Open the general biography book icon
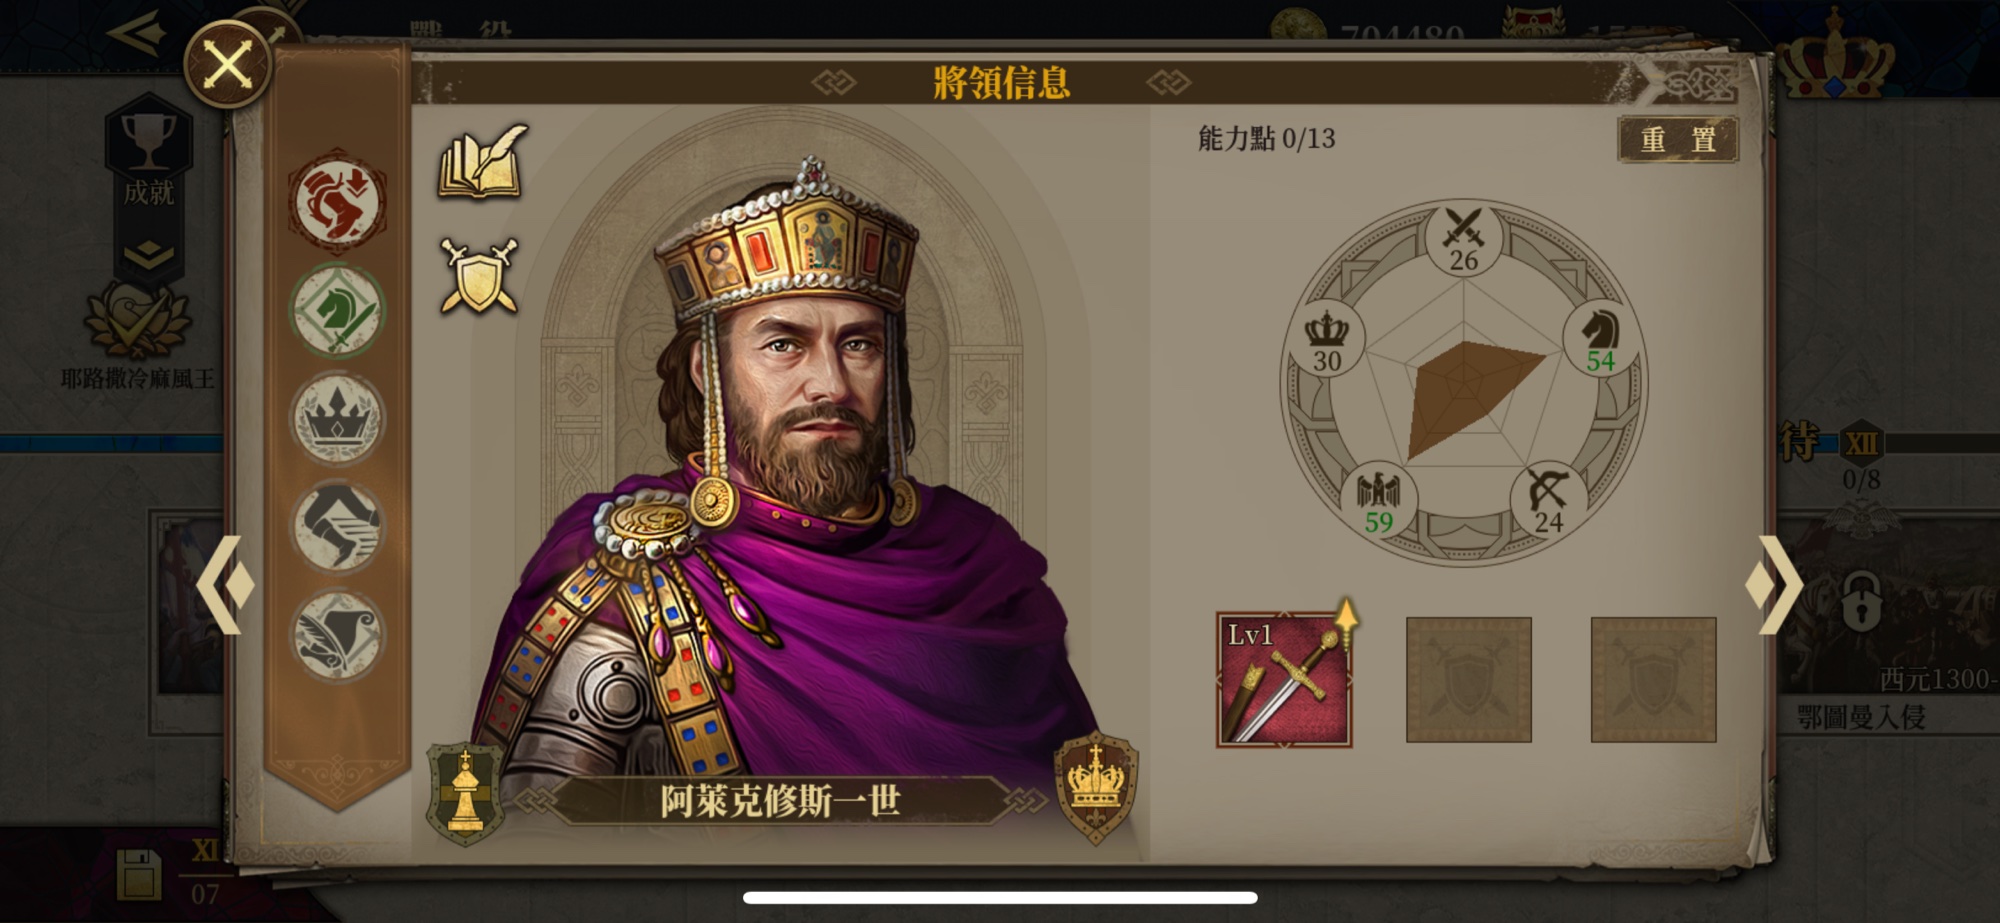Image resolution: width=2000 pixels, height=923 pixels. (x=482, y=161)
